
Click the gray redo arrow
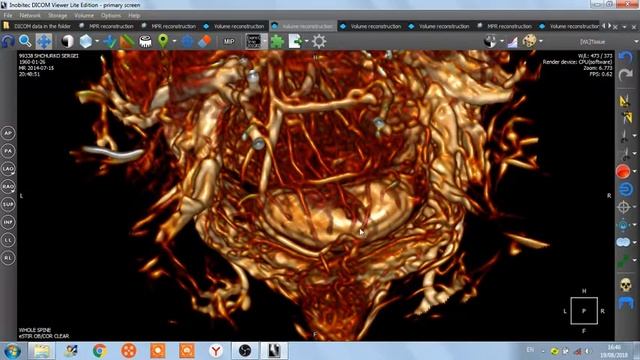[625, 75]
